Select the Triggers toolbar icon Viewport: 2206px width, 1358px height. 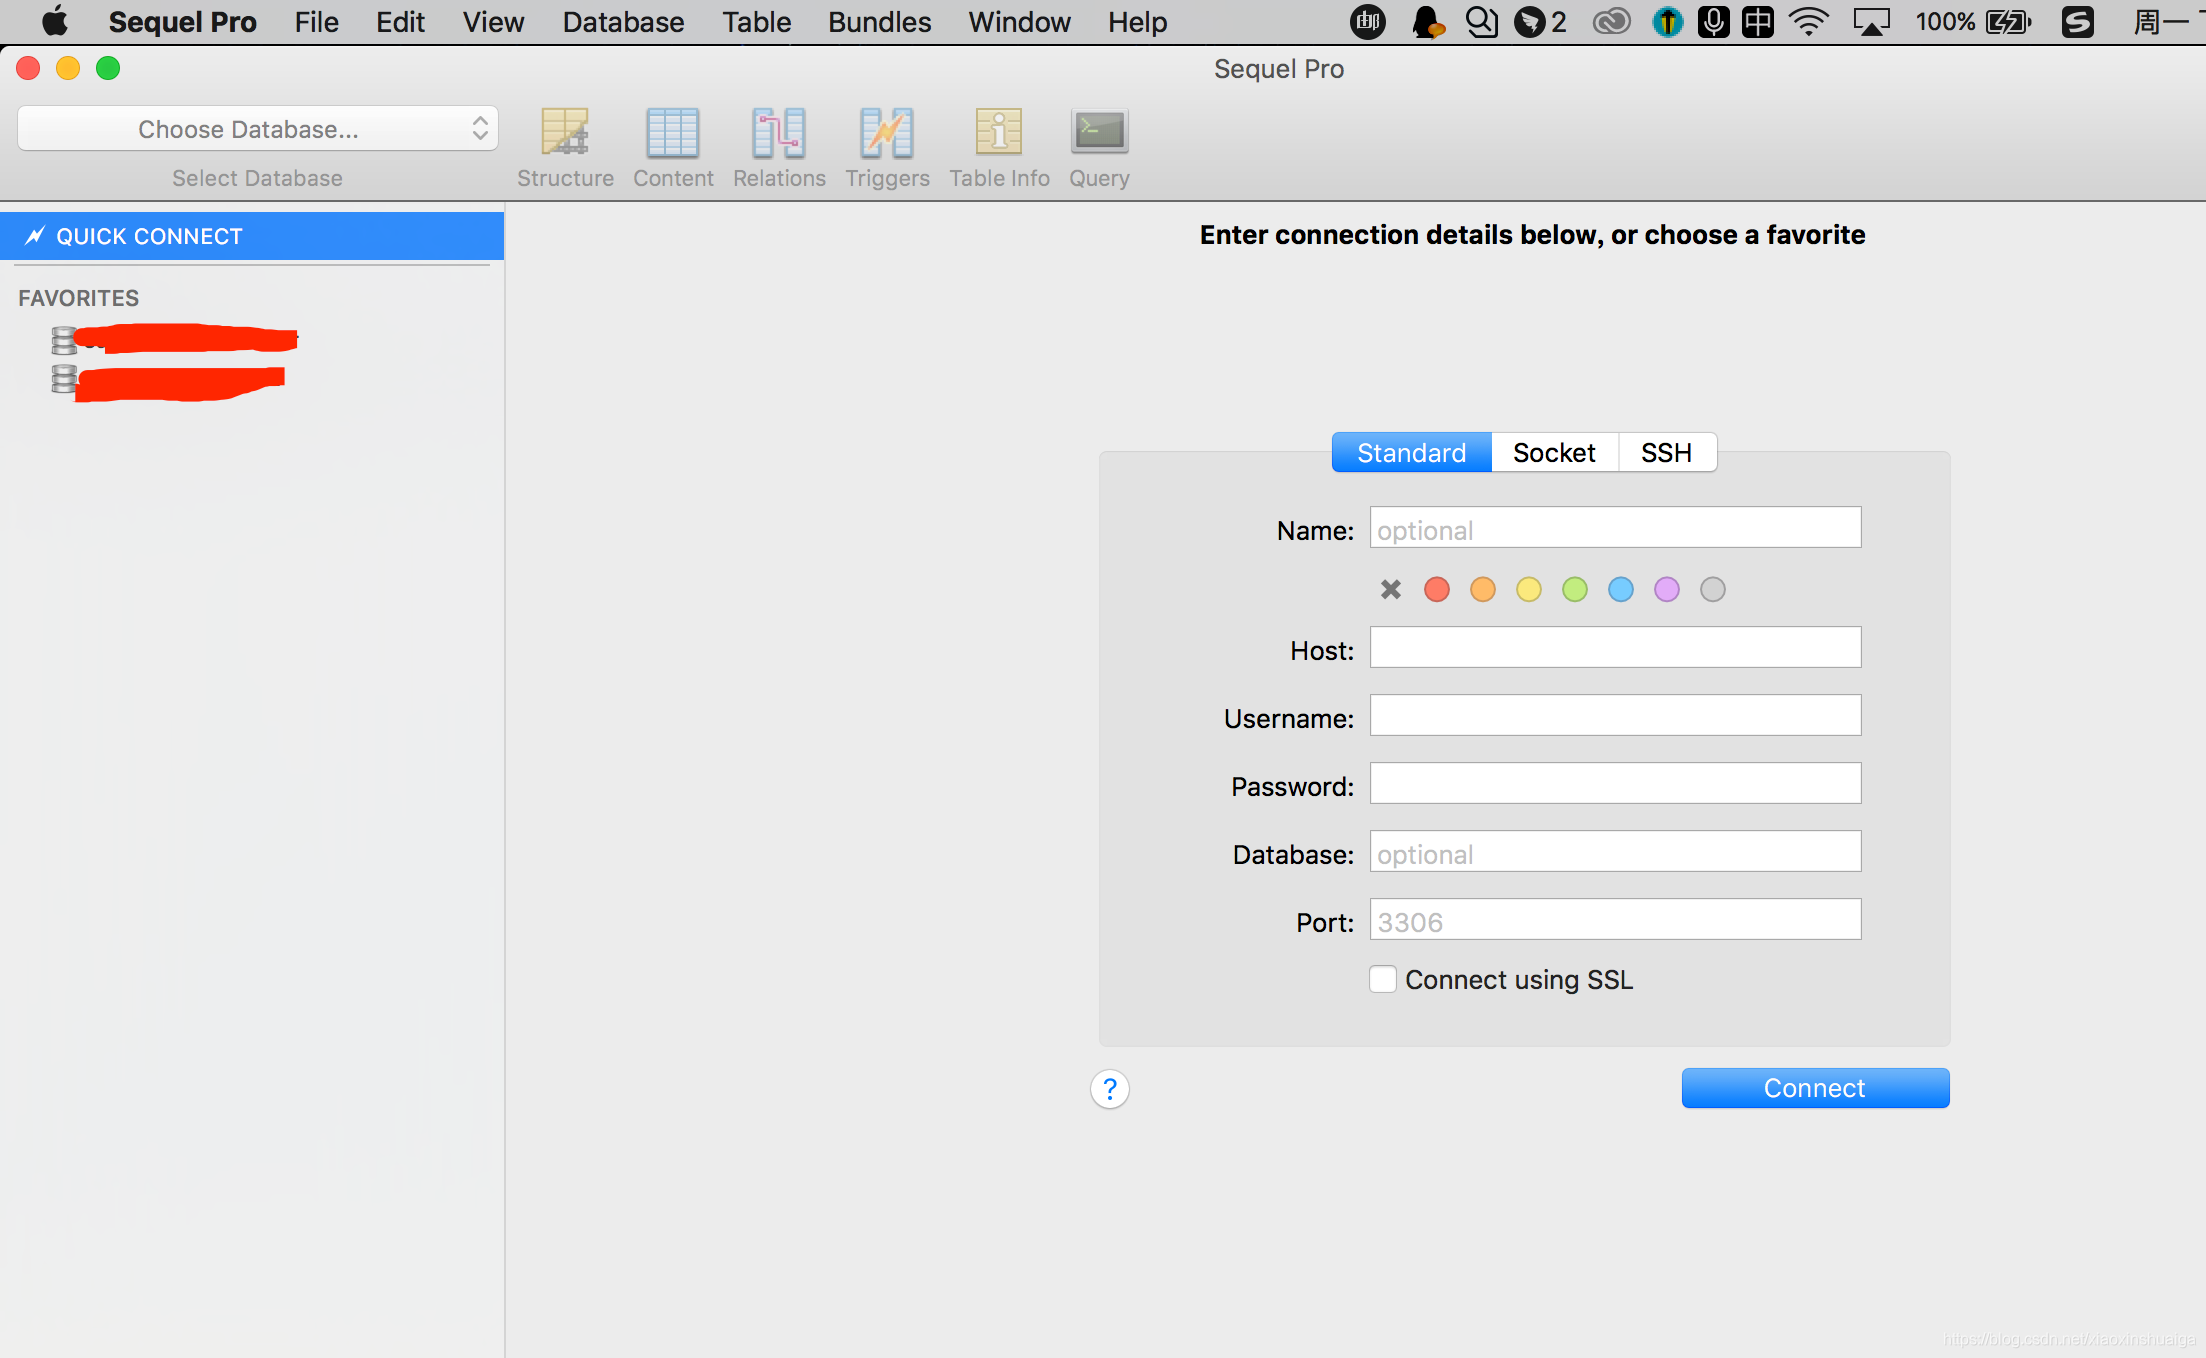pyautogui.click(x=887, y=133)
